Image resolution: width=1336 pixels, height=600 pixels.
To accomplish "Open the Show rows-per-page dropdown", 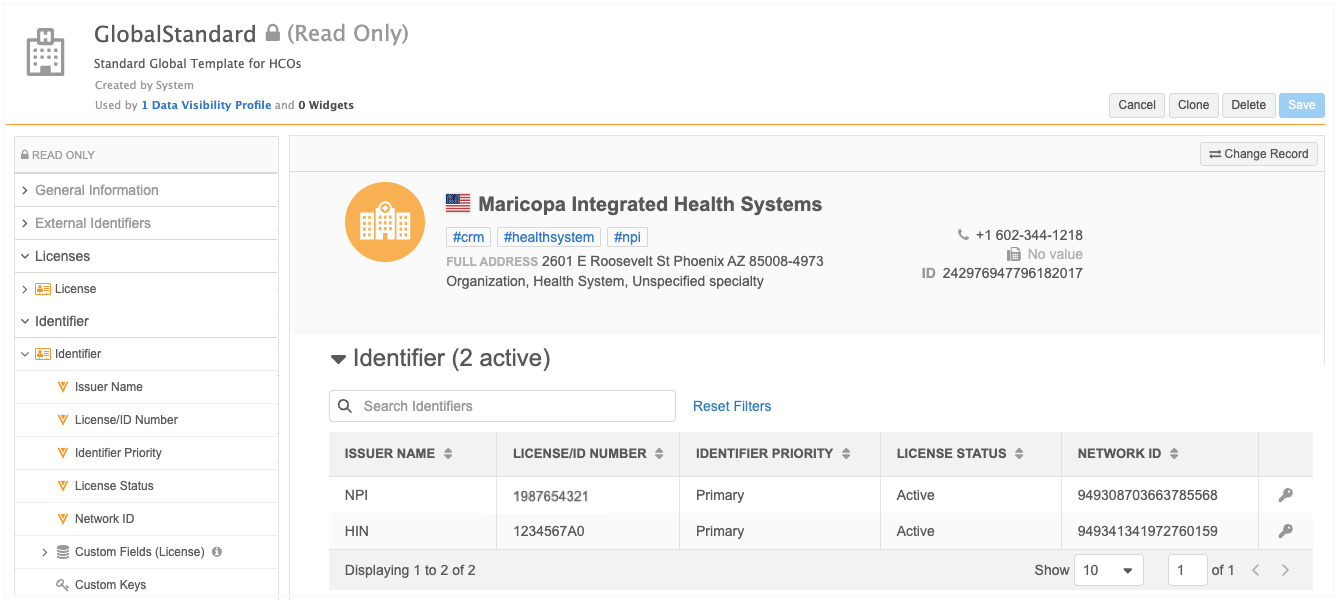I will (x=1109, y=570).
